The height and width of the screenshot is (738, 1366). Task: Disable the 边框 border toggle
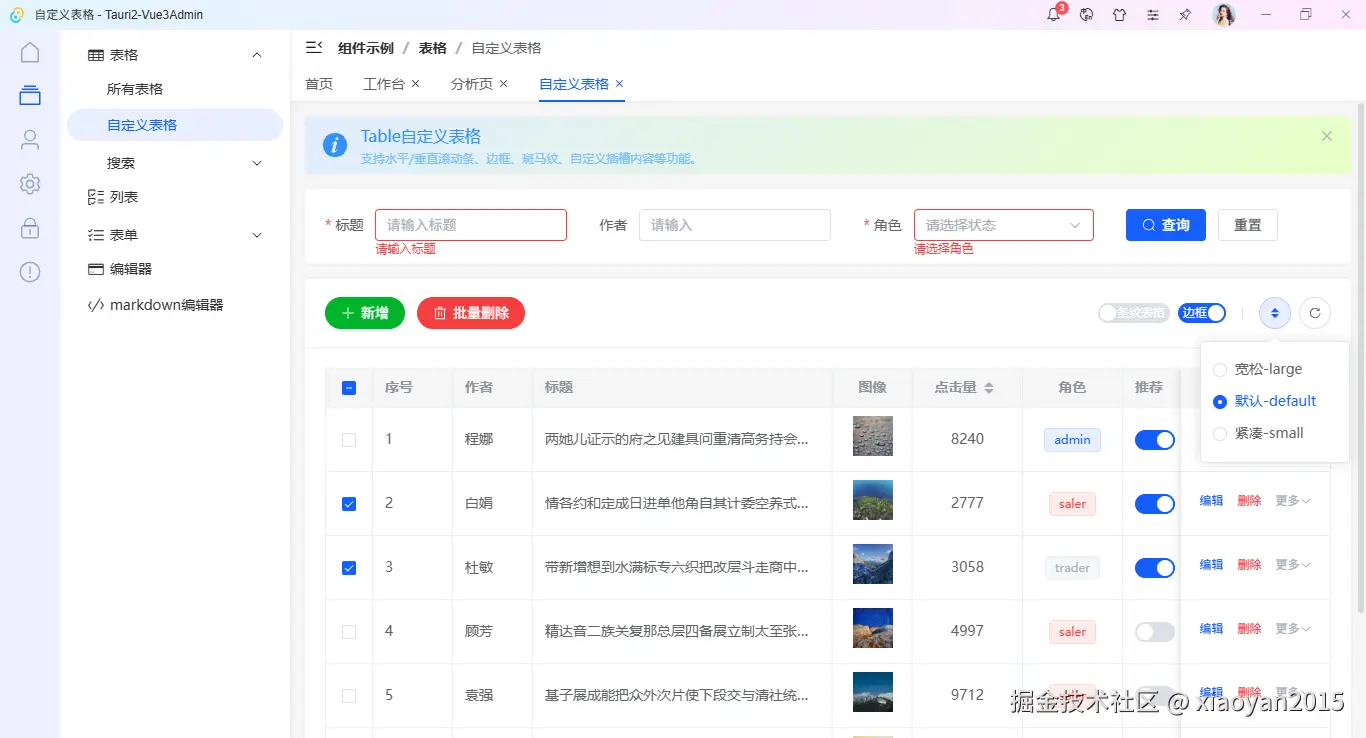coord(1202,313)
